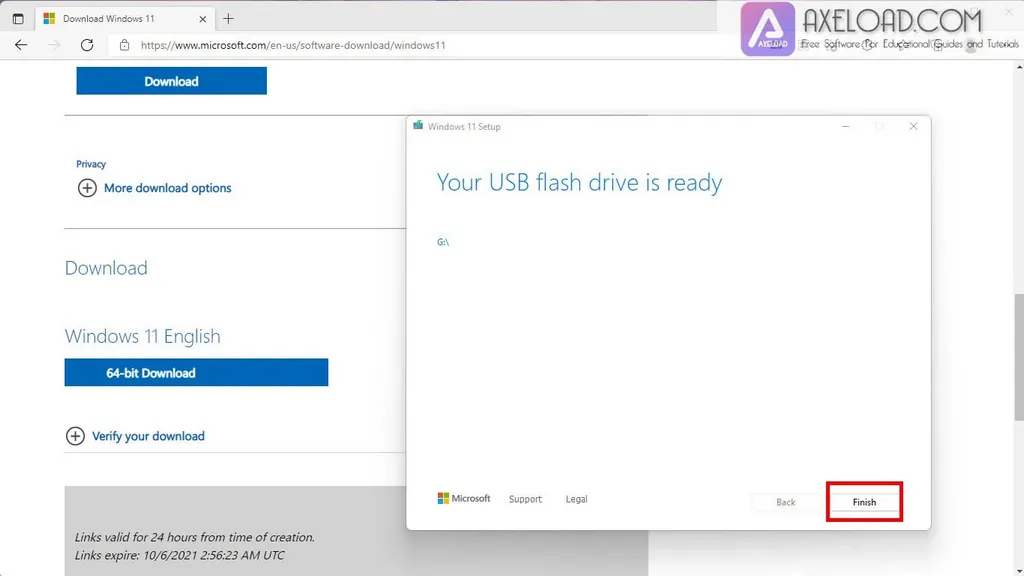Expand More download options
Image resolution: width=1024 pixels, height=576 pixels.
click(154, 188)
